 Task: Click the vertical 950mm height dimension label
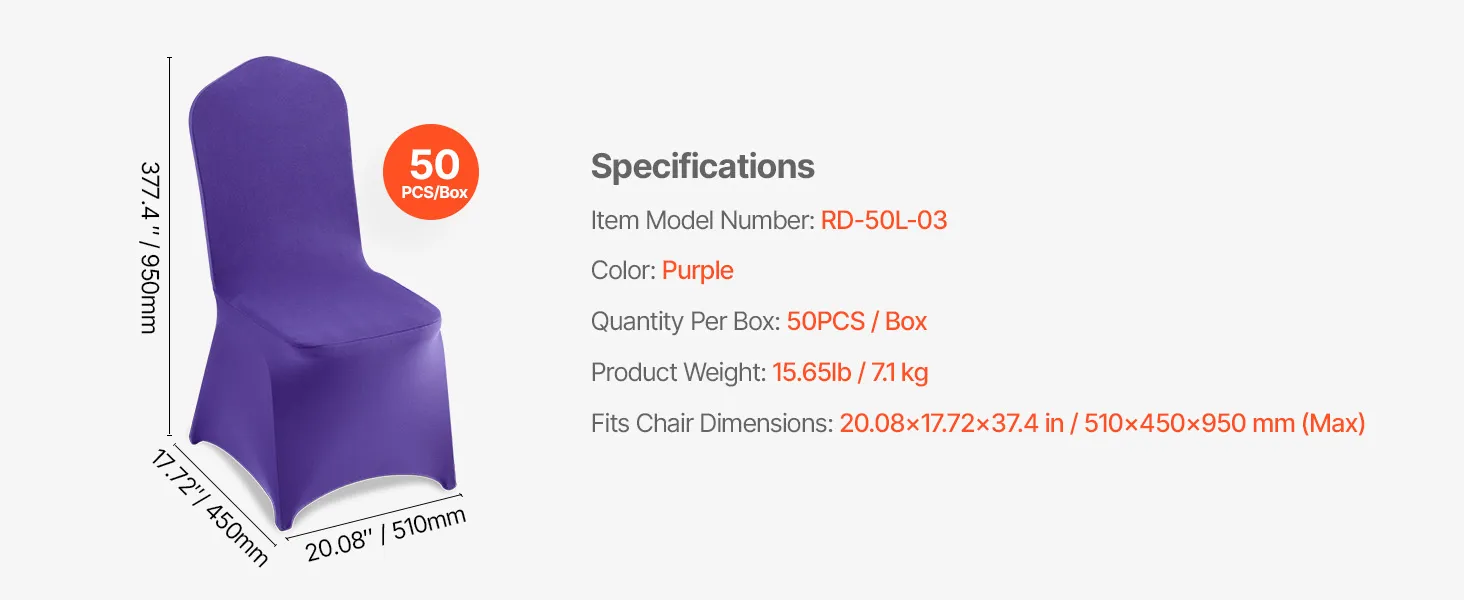147,247
